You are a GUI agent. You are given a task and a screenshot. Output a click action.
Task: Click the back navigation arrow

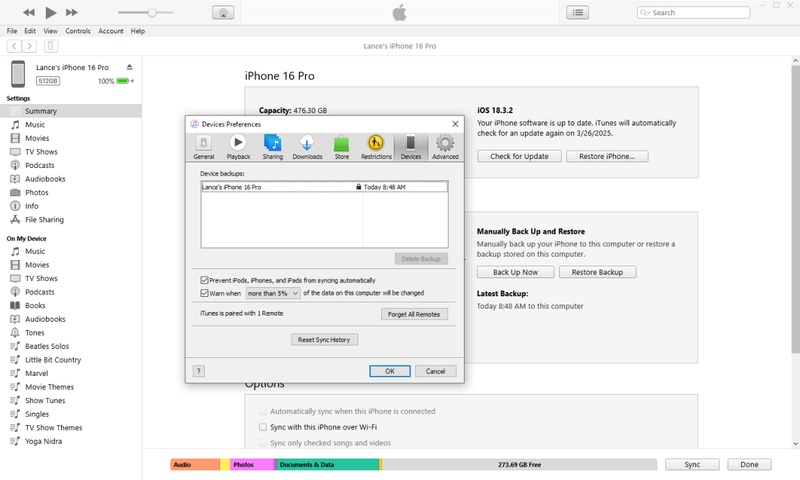tap(14, 46)
